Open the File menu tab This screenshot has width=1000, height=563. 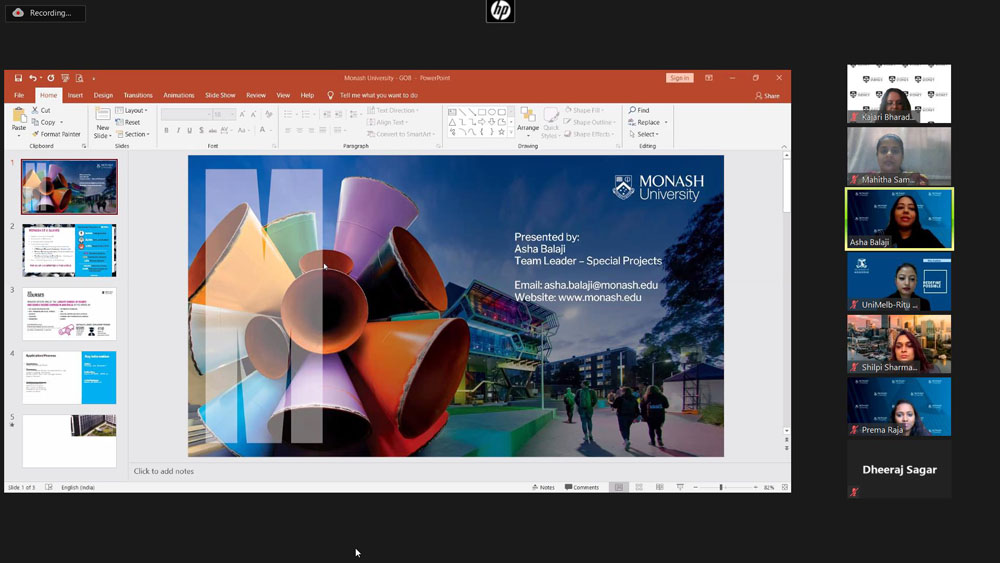19,95
